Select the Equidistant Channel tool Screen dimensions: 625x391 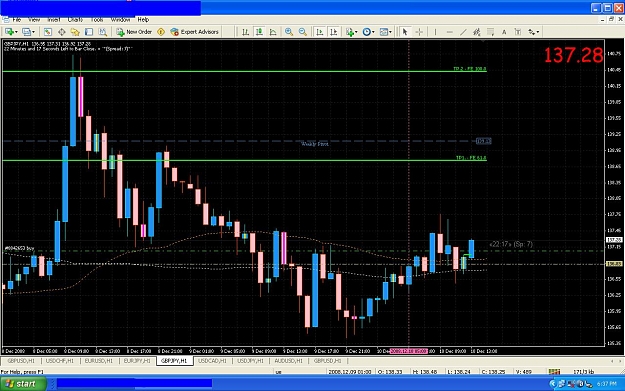477,31
